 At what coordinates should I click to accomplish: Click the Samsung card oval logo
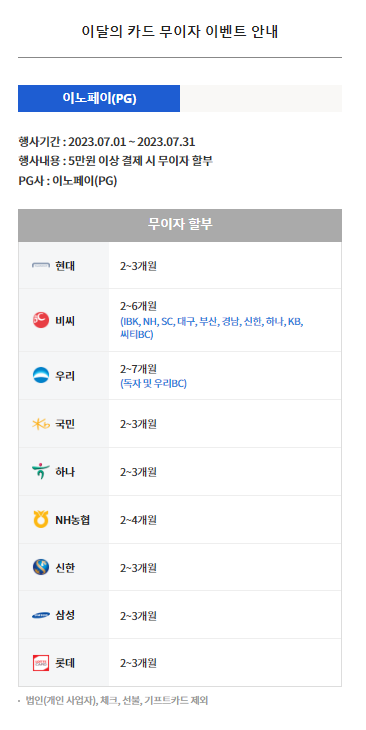(x=41, y=615)
